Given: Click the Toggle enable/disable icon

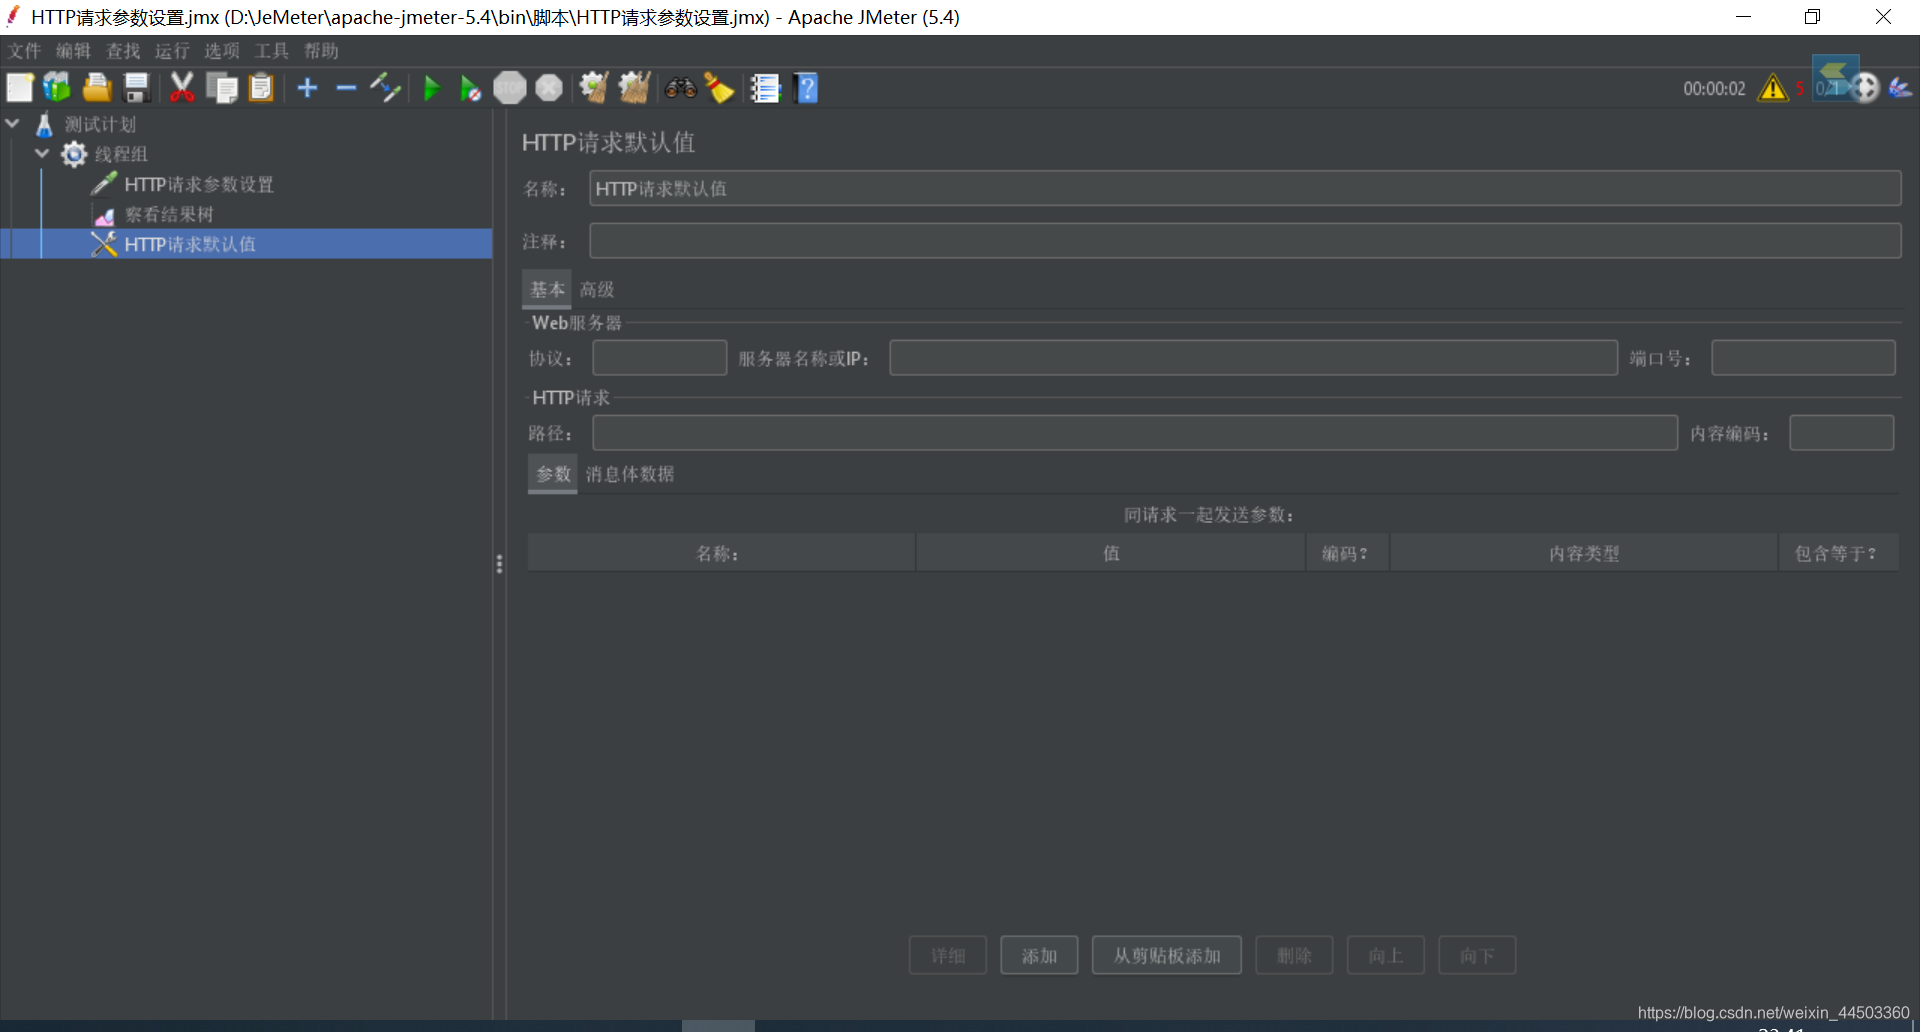Looking at the screenshot, I should 385,88.
